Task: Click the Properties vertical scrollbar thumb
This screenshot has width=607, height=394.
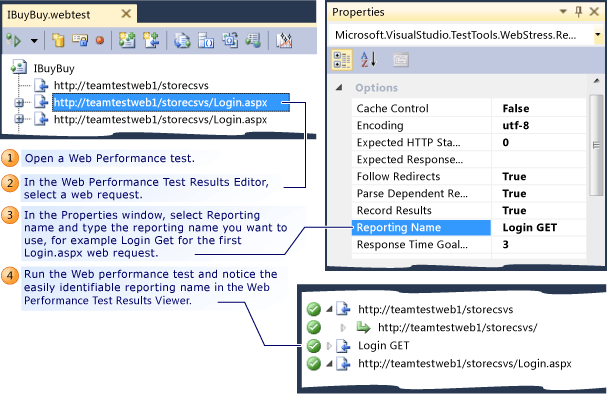Action: point(596,145)
